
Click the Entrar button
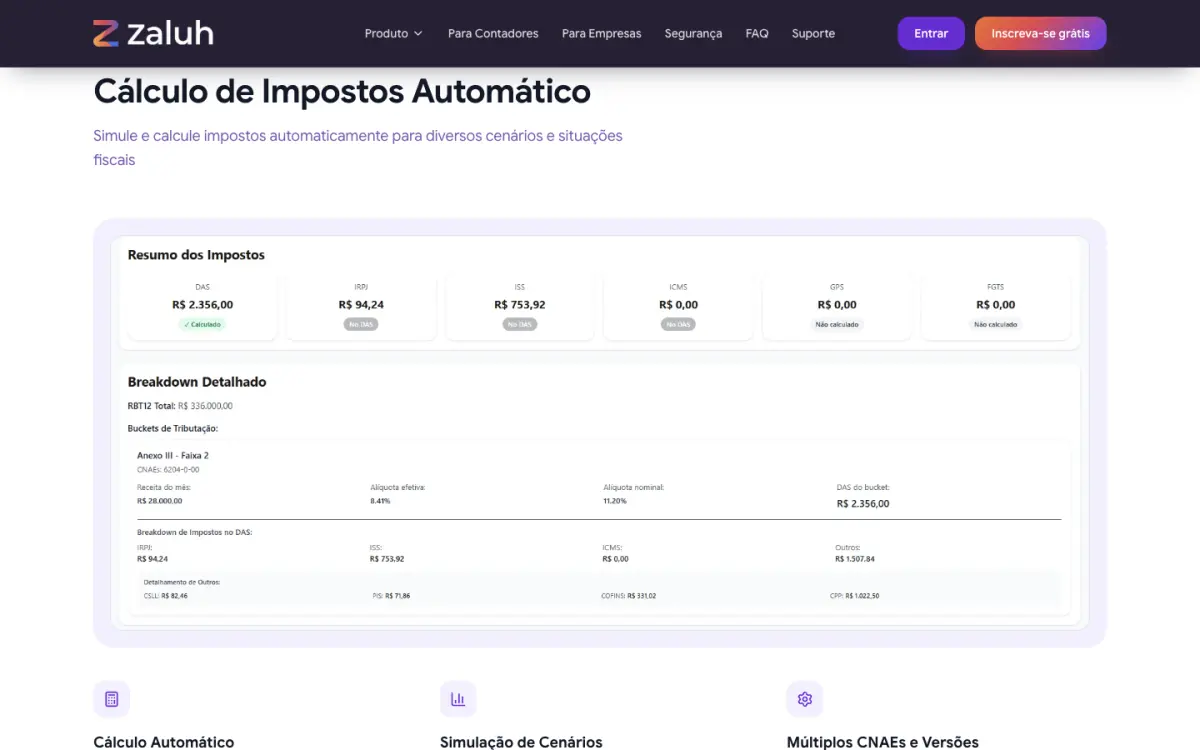click(x=931, y=33)
